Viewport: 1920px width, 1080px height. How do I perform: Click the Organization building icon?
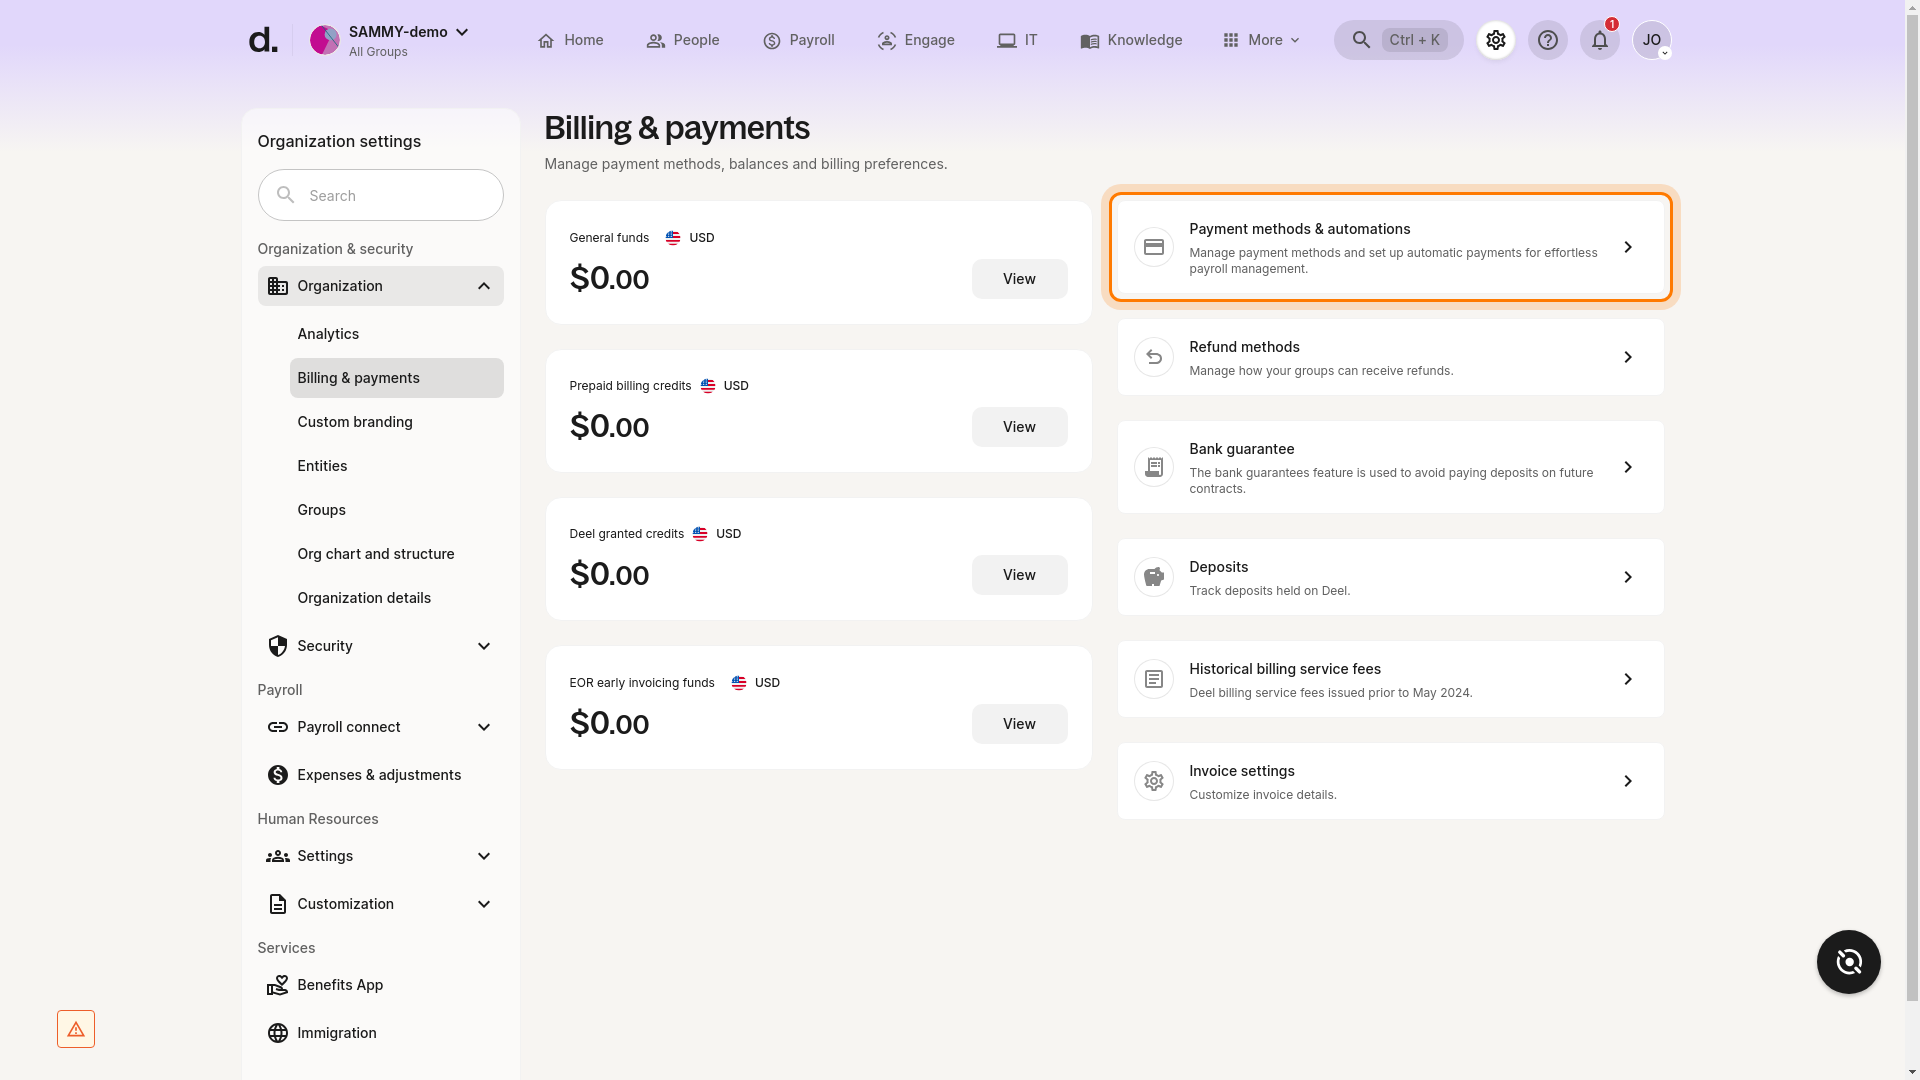(x=278, y=286)
